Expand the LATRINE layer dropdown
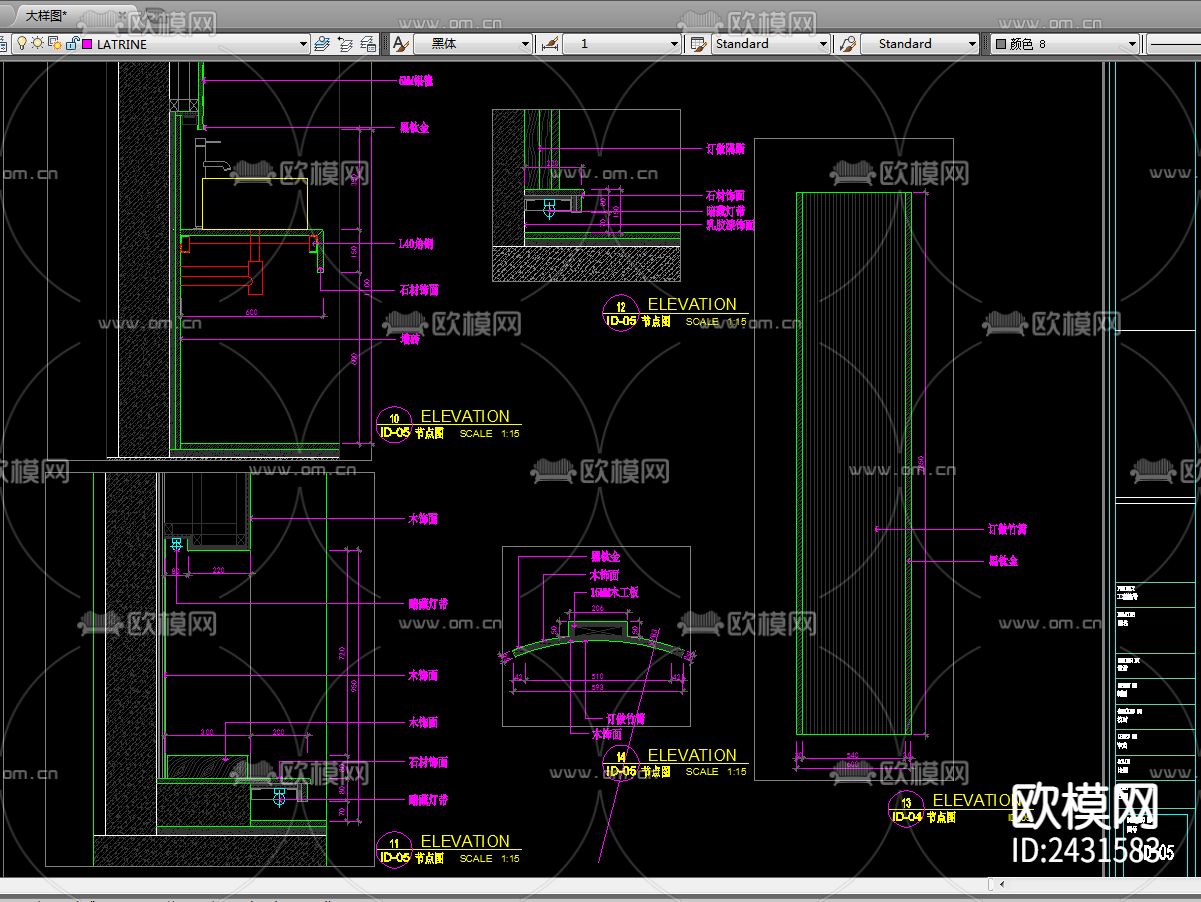Viewport: 1201px width, 902px height. click(x=304, y=44)
